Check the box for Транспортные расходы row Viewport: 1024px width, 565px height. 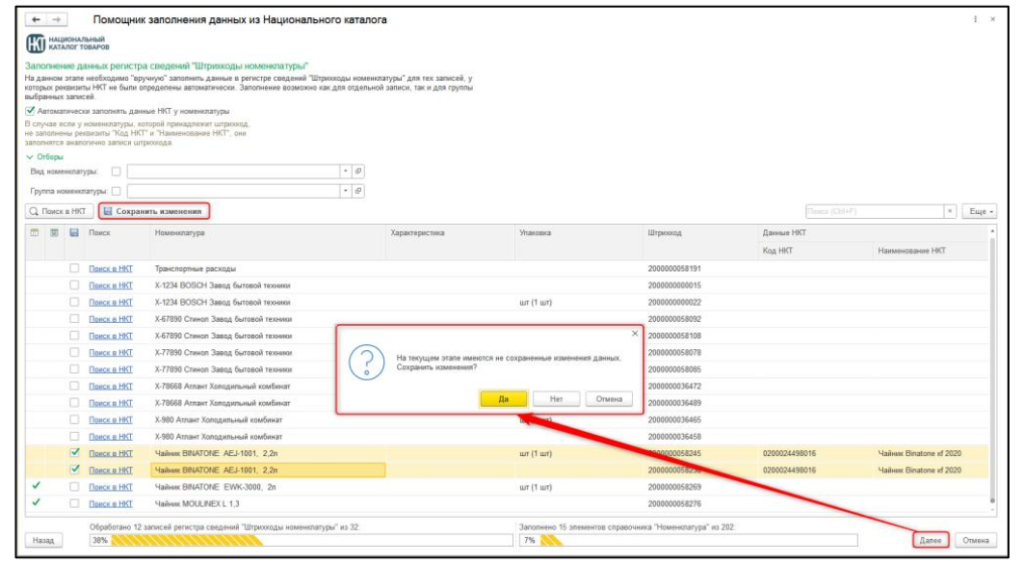pyautogui.click(x=74, y=268)
